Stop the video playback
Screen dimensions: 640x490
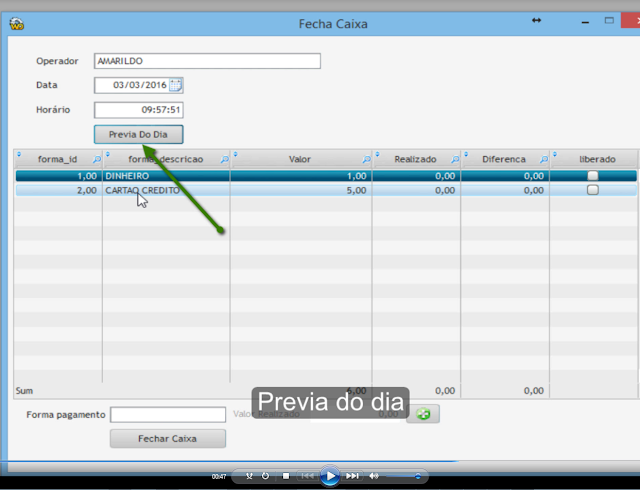[x=286, y=476]
